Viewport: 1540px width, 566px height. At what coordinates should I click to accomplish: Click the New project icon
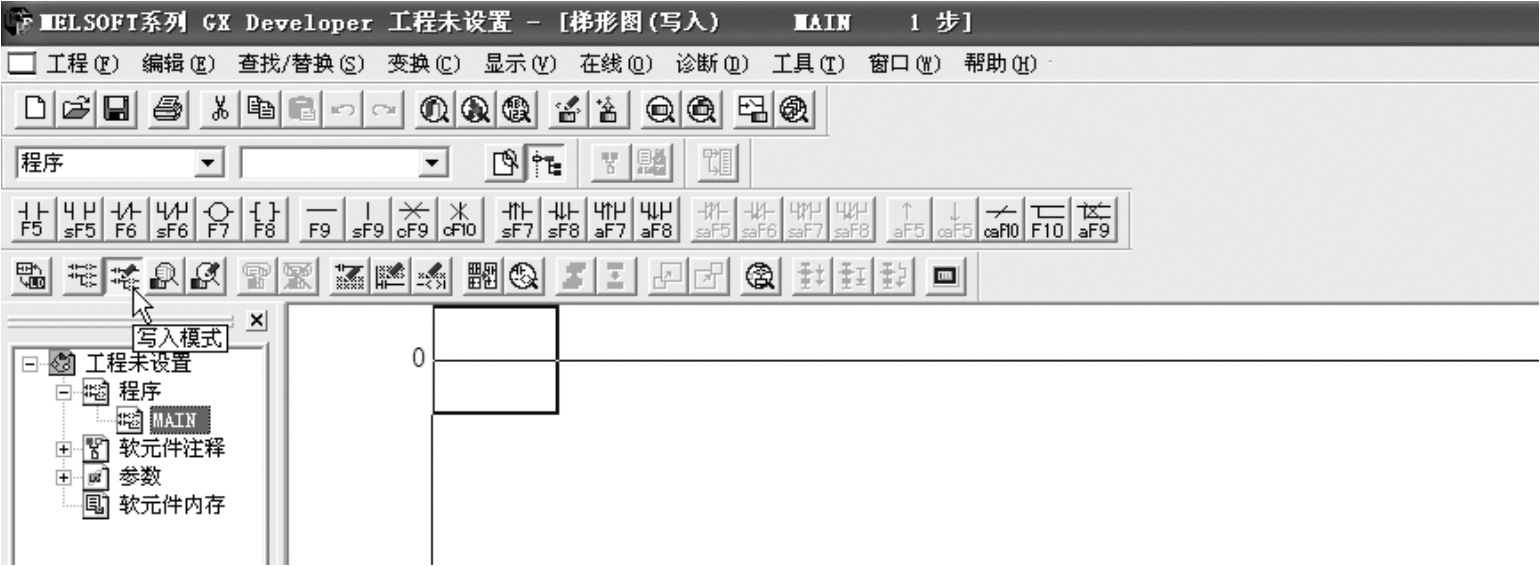[x=34, y=108]
